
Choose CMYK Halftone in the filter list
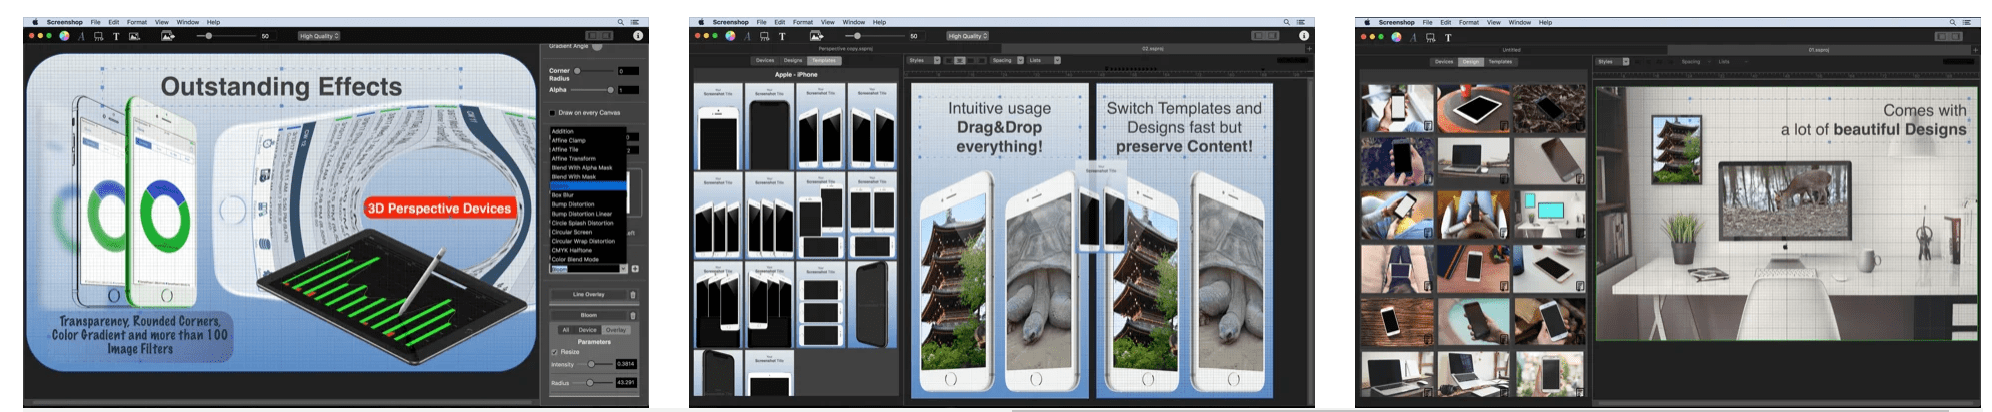tap(588, 250)
